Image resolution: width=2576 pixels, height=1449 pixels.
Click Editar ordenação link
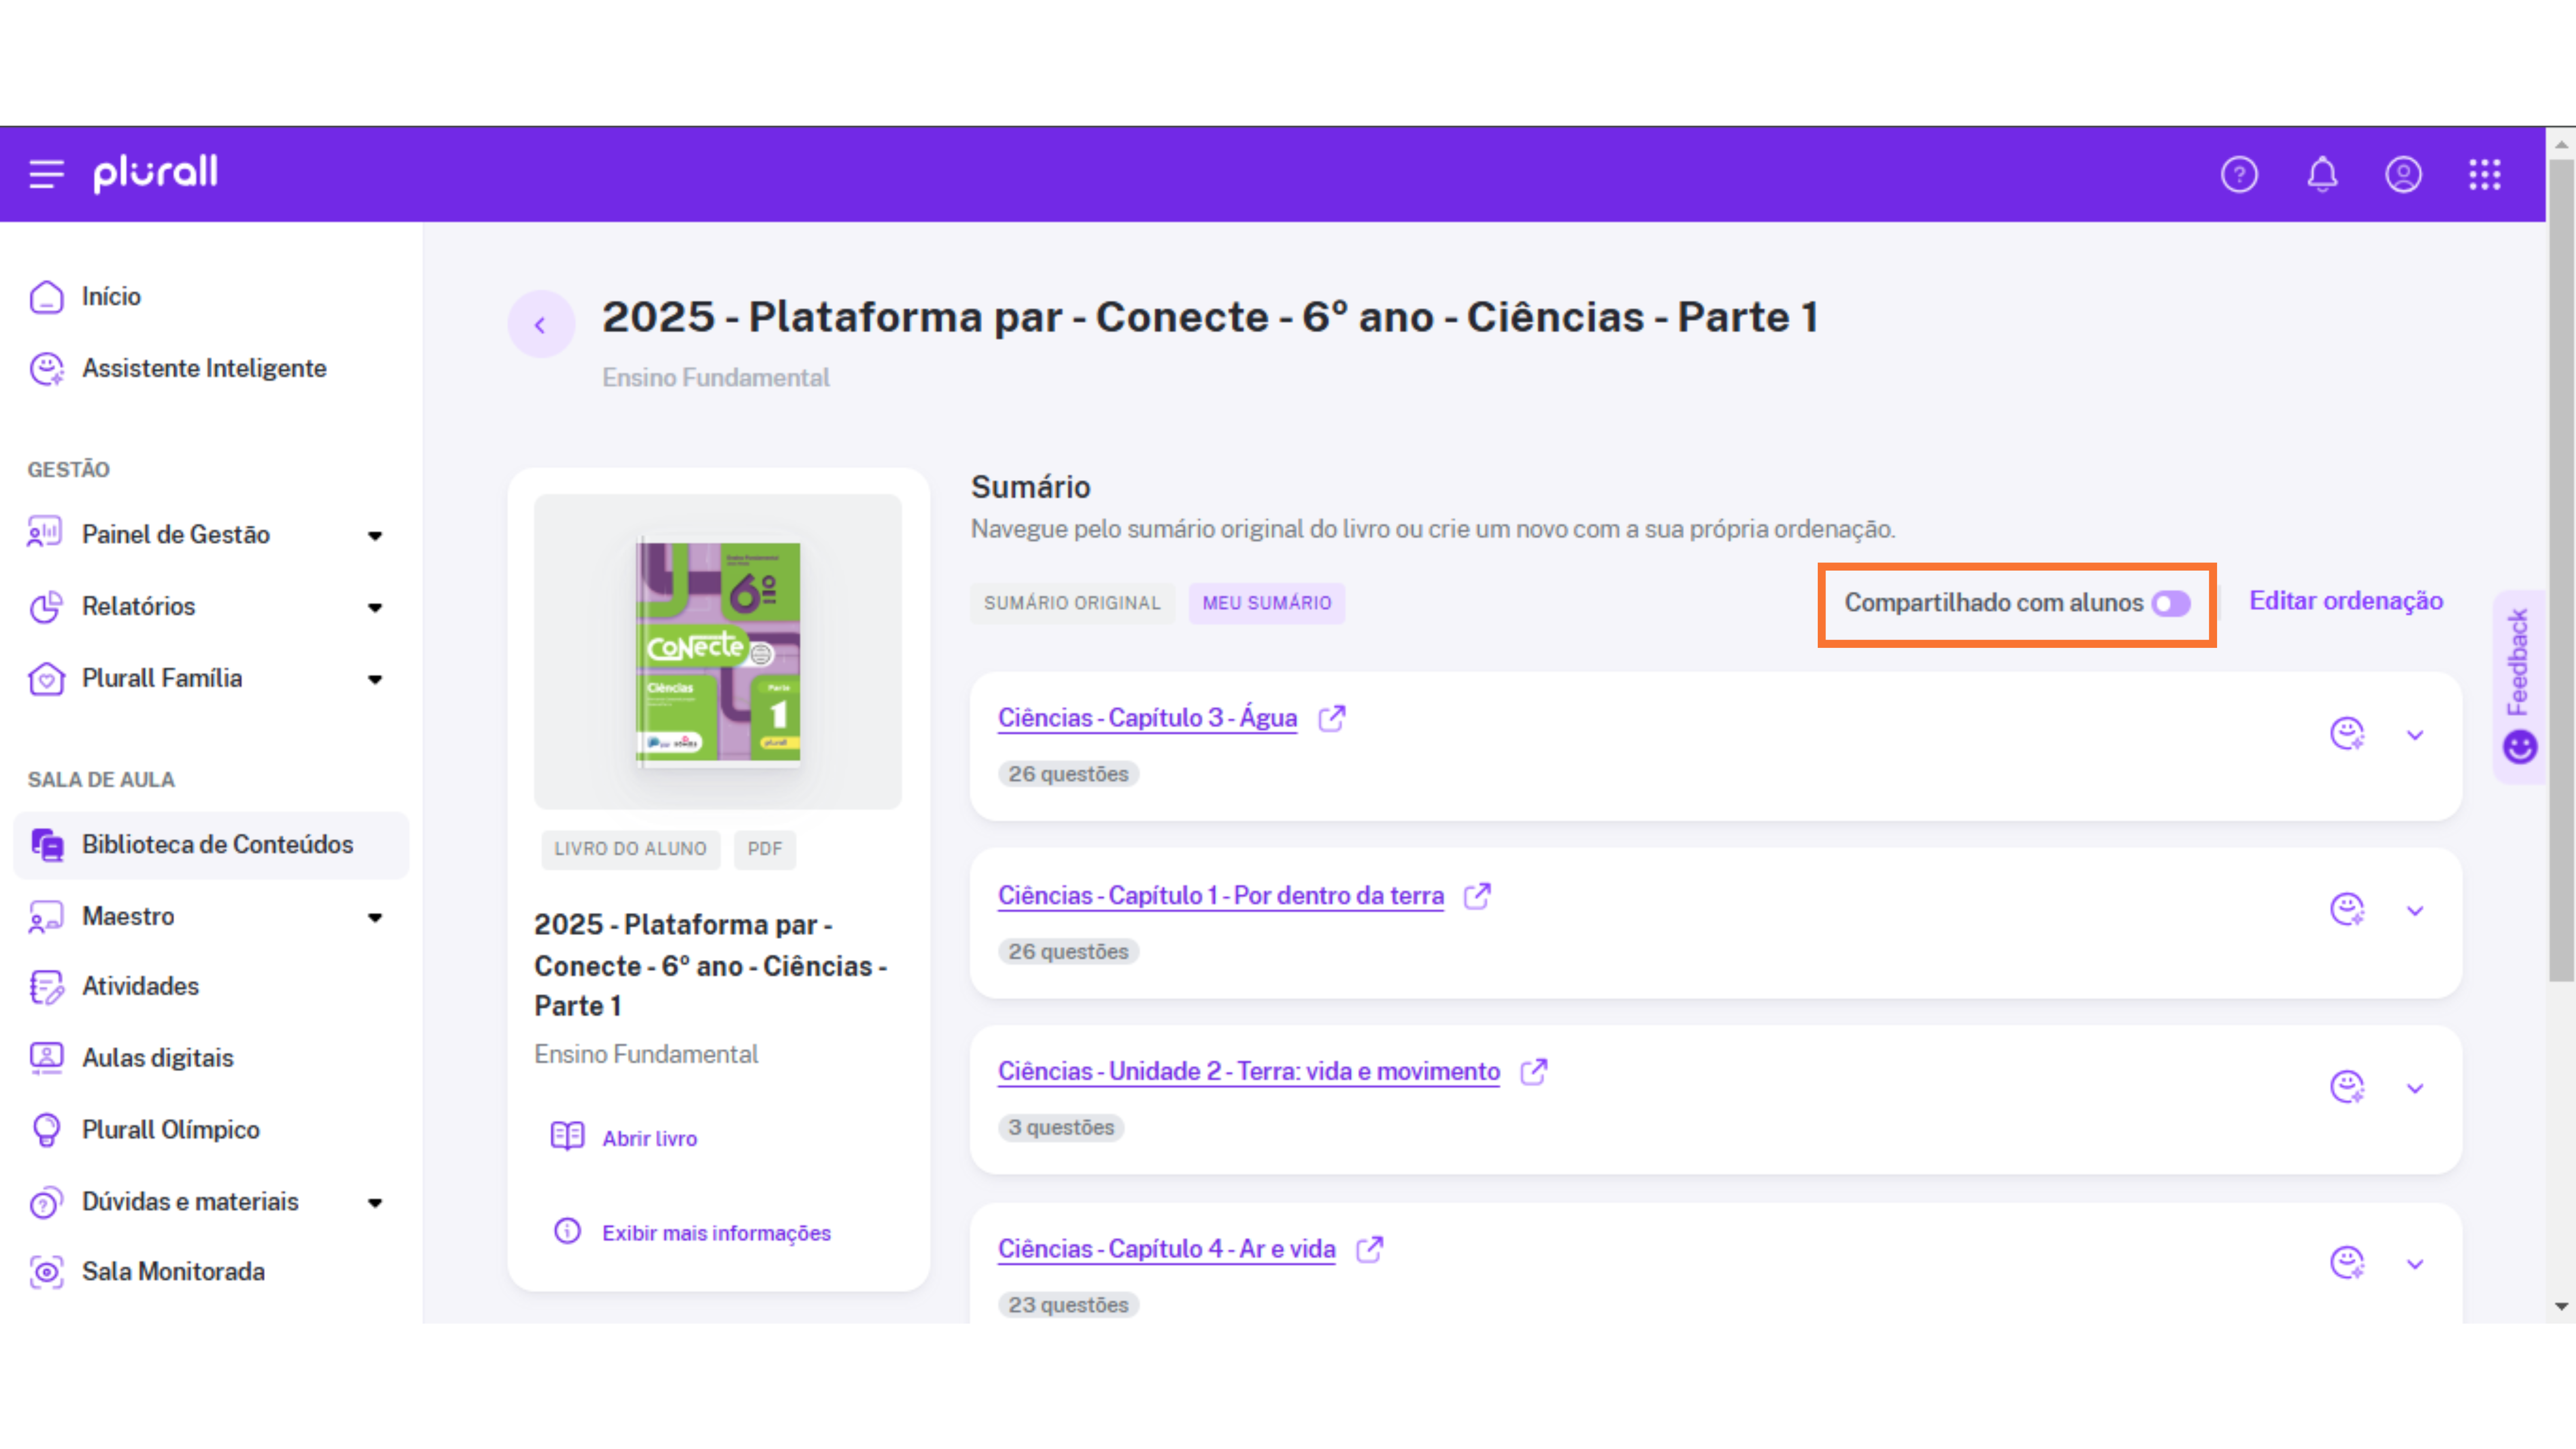pyautogui.click(x=2346, y=601)
